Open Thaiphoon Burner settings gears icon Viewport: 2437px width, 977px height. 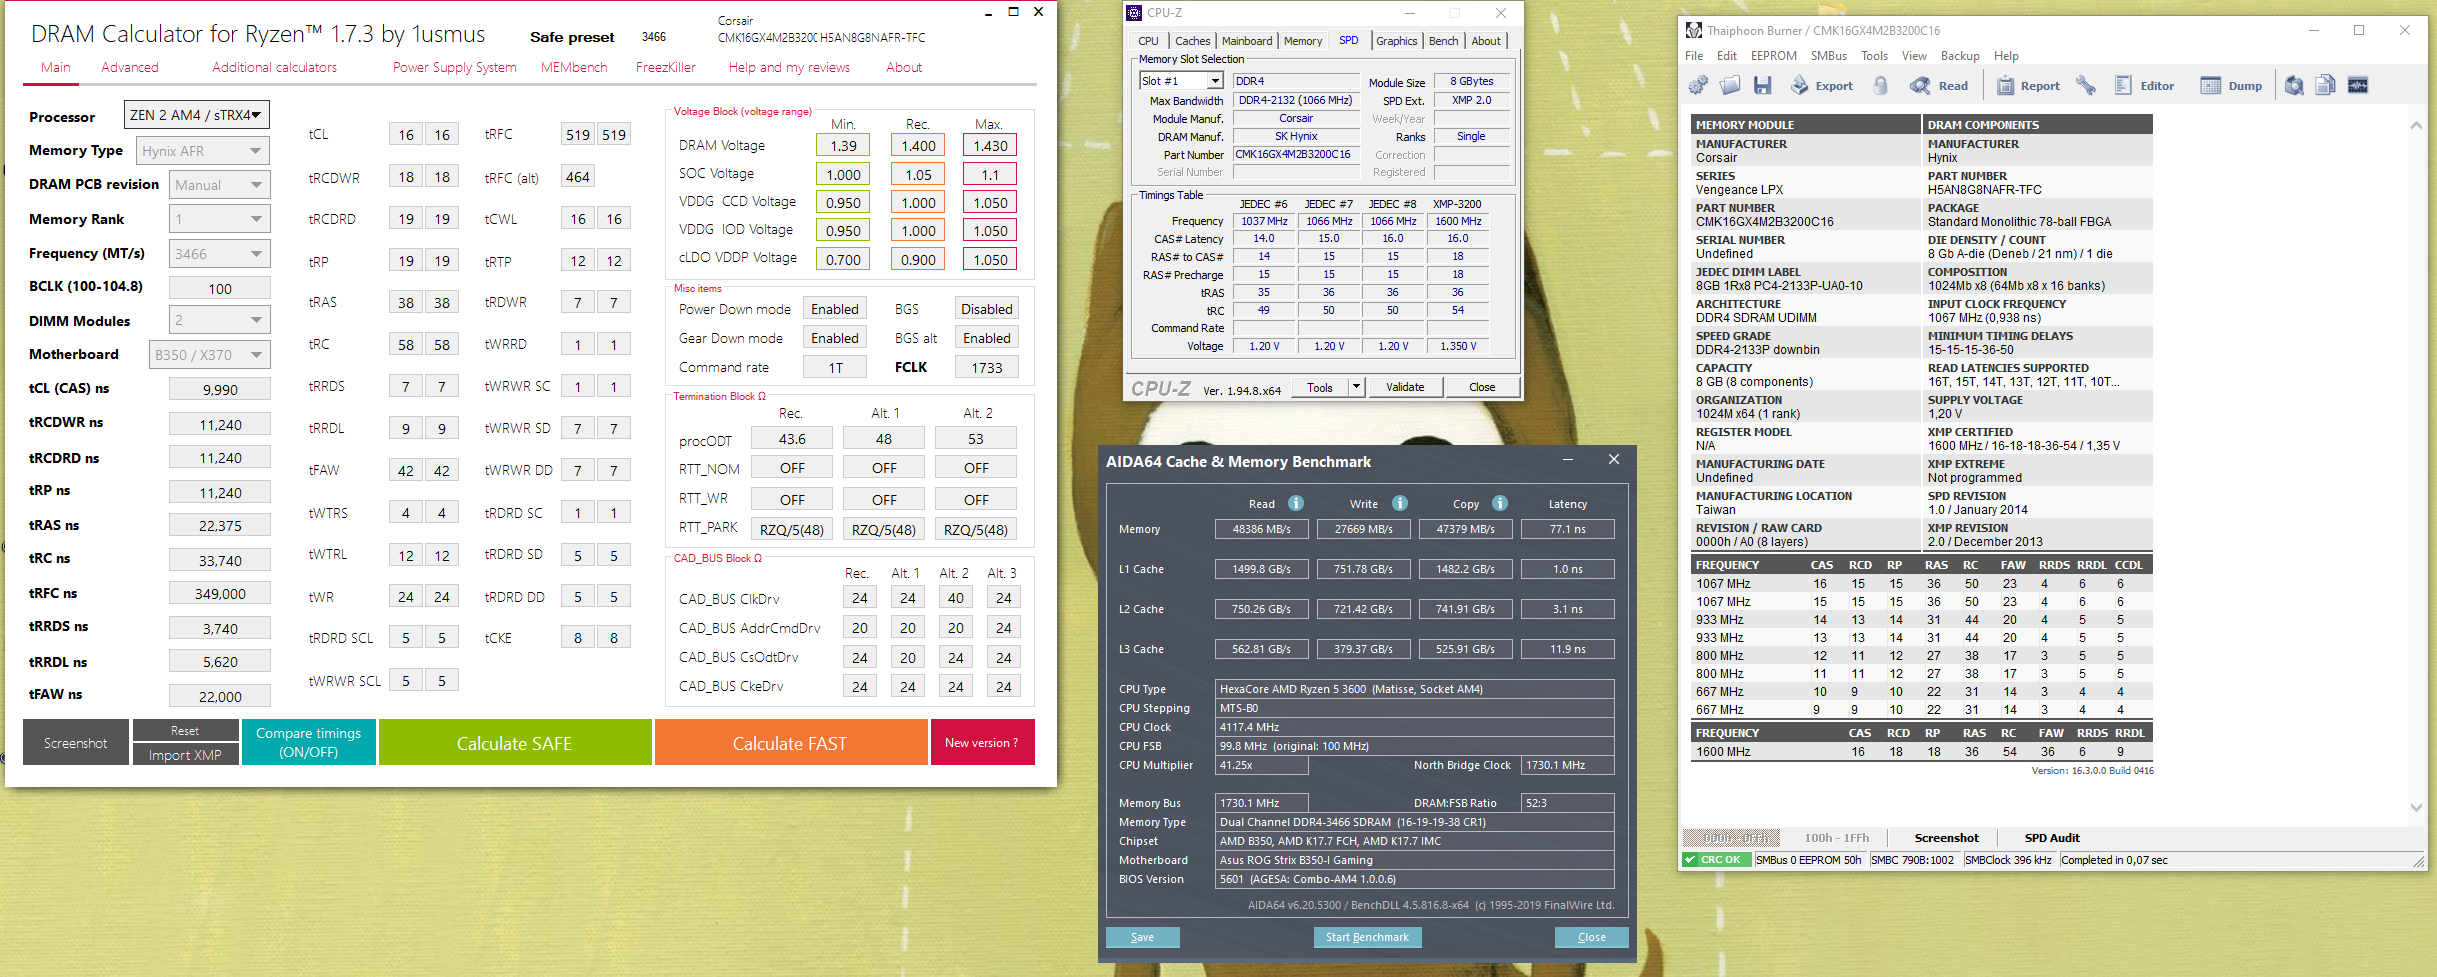click(1698, 86)
